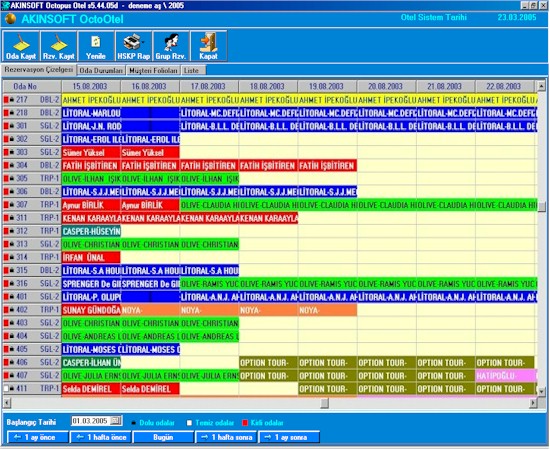Select KENAN KARAAYLA cell on 18.08.2003
This screenshot has width=550, height=450.
[x=268, y=218]
